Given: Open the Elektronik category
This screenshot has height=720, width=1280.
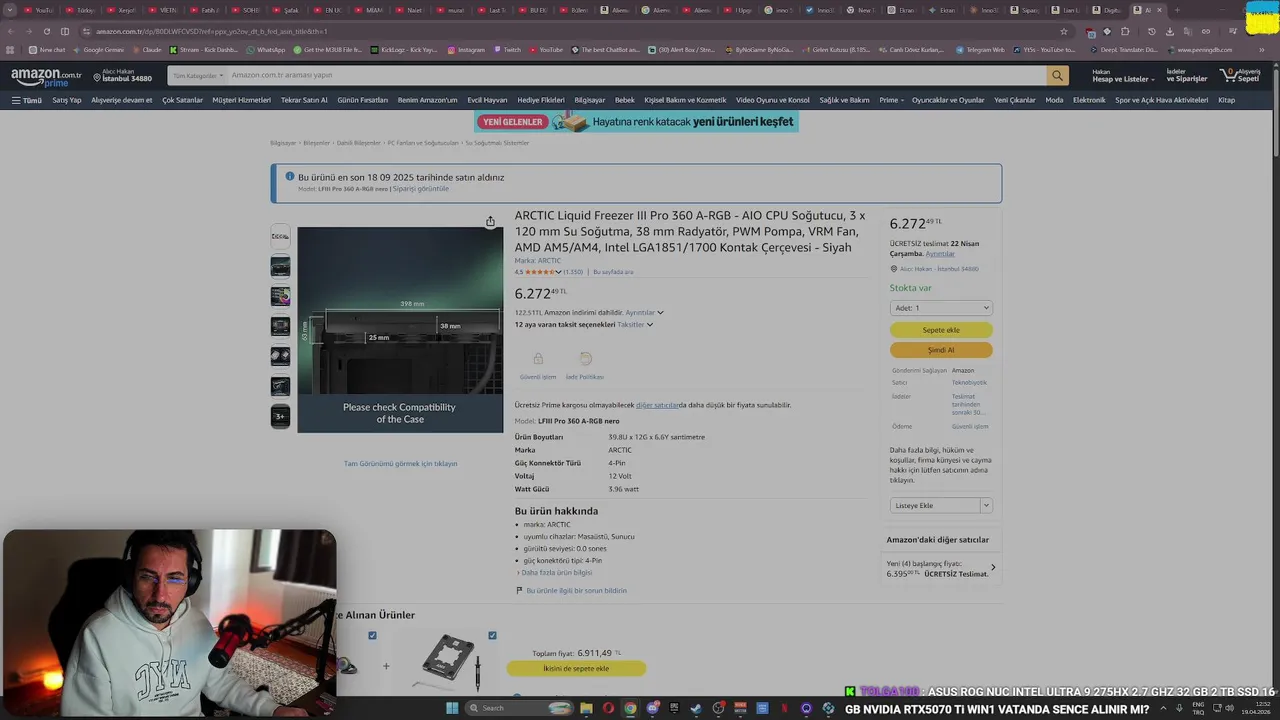Looking at the screenshot, I should tap(1089, 100).
